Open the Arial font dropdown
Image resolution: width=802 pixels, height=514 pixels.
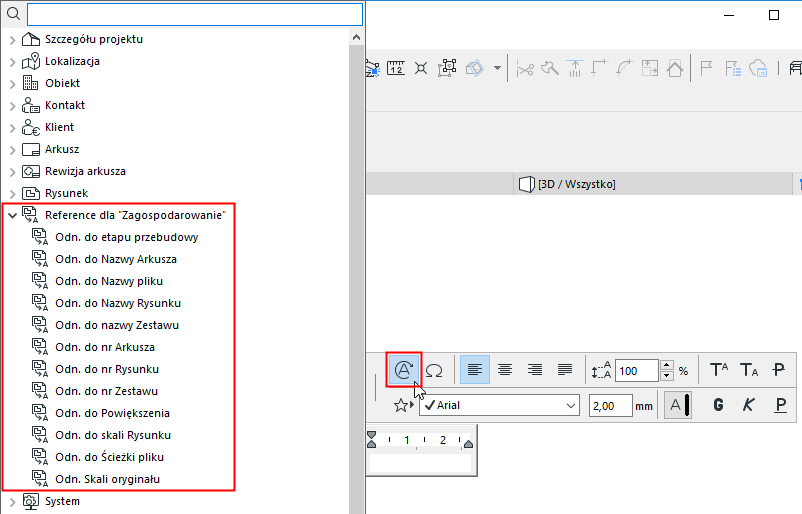(x=499, y=405)
